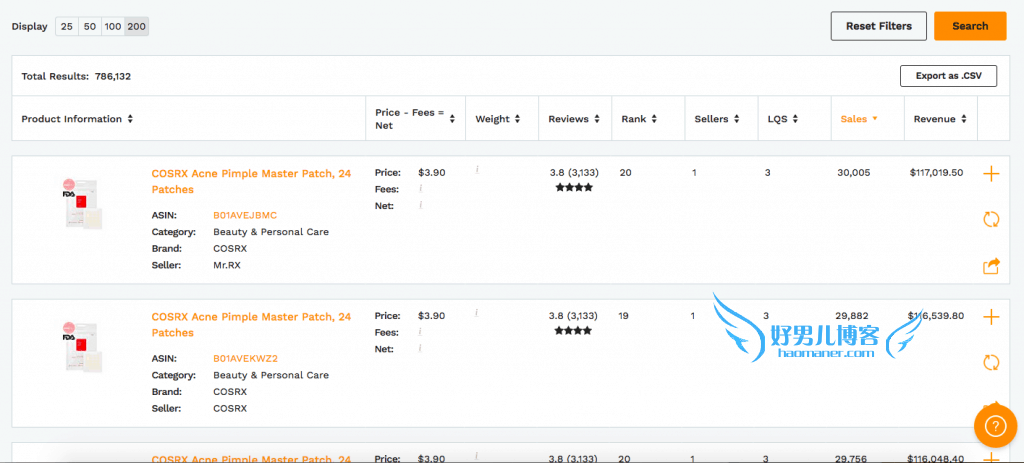The image size is (1024, 463).
Task: Select sales value 30,005
Action: (x=853, y=172)
